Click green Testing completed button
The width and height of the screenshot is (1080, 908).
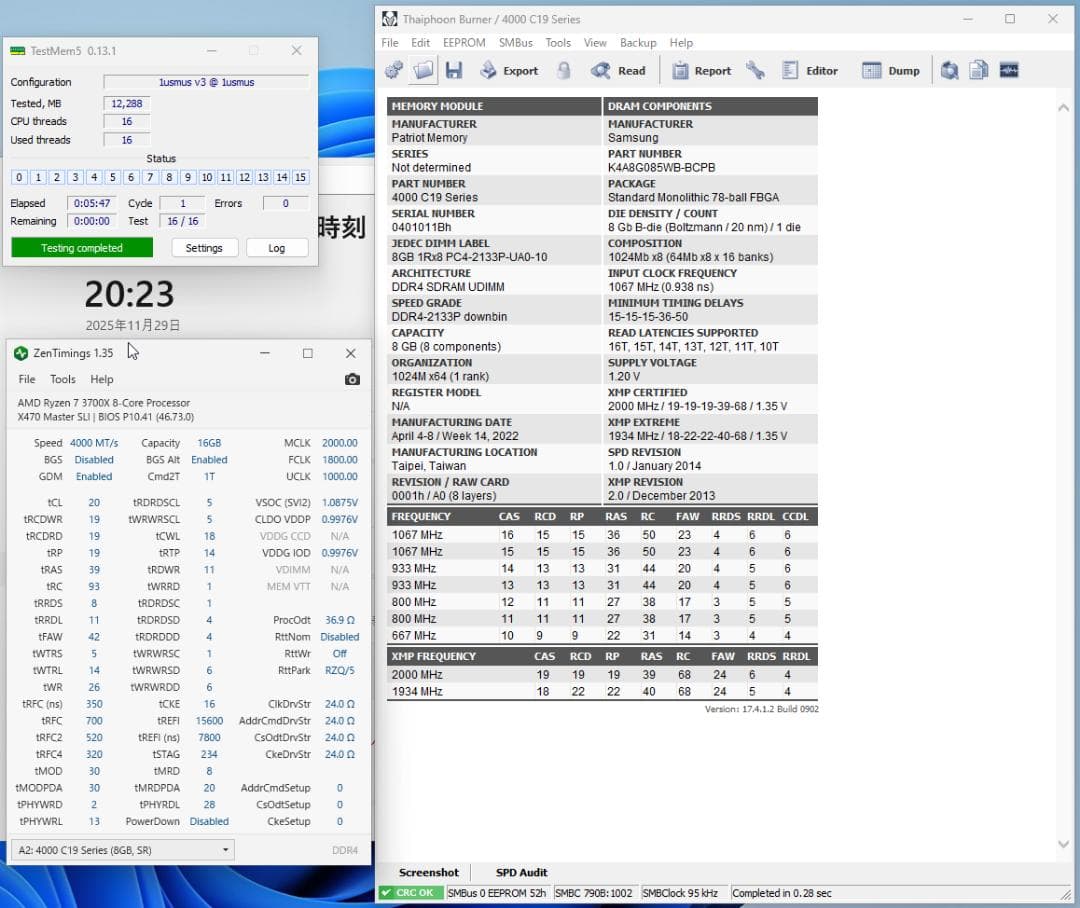click(82, 248)
